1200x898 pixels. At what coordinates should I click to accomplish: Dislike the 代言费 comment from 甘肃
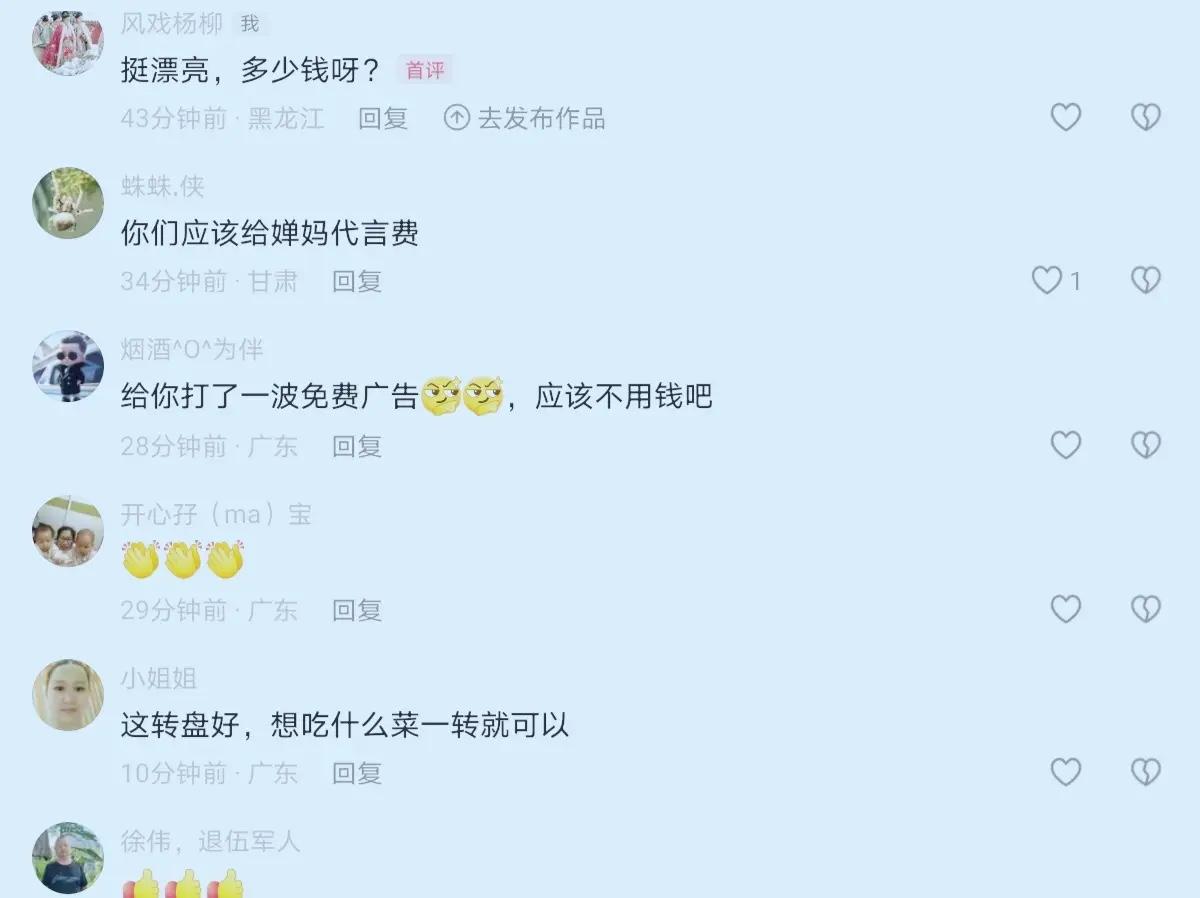pyautogui.click(x=1145, y=281)
